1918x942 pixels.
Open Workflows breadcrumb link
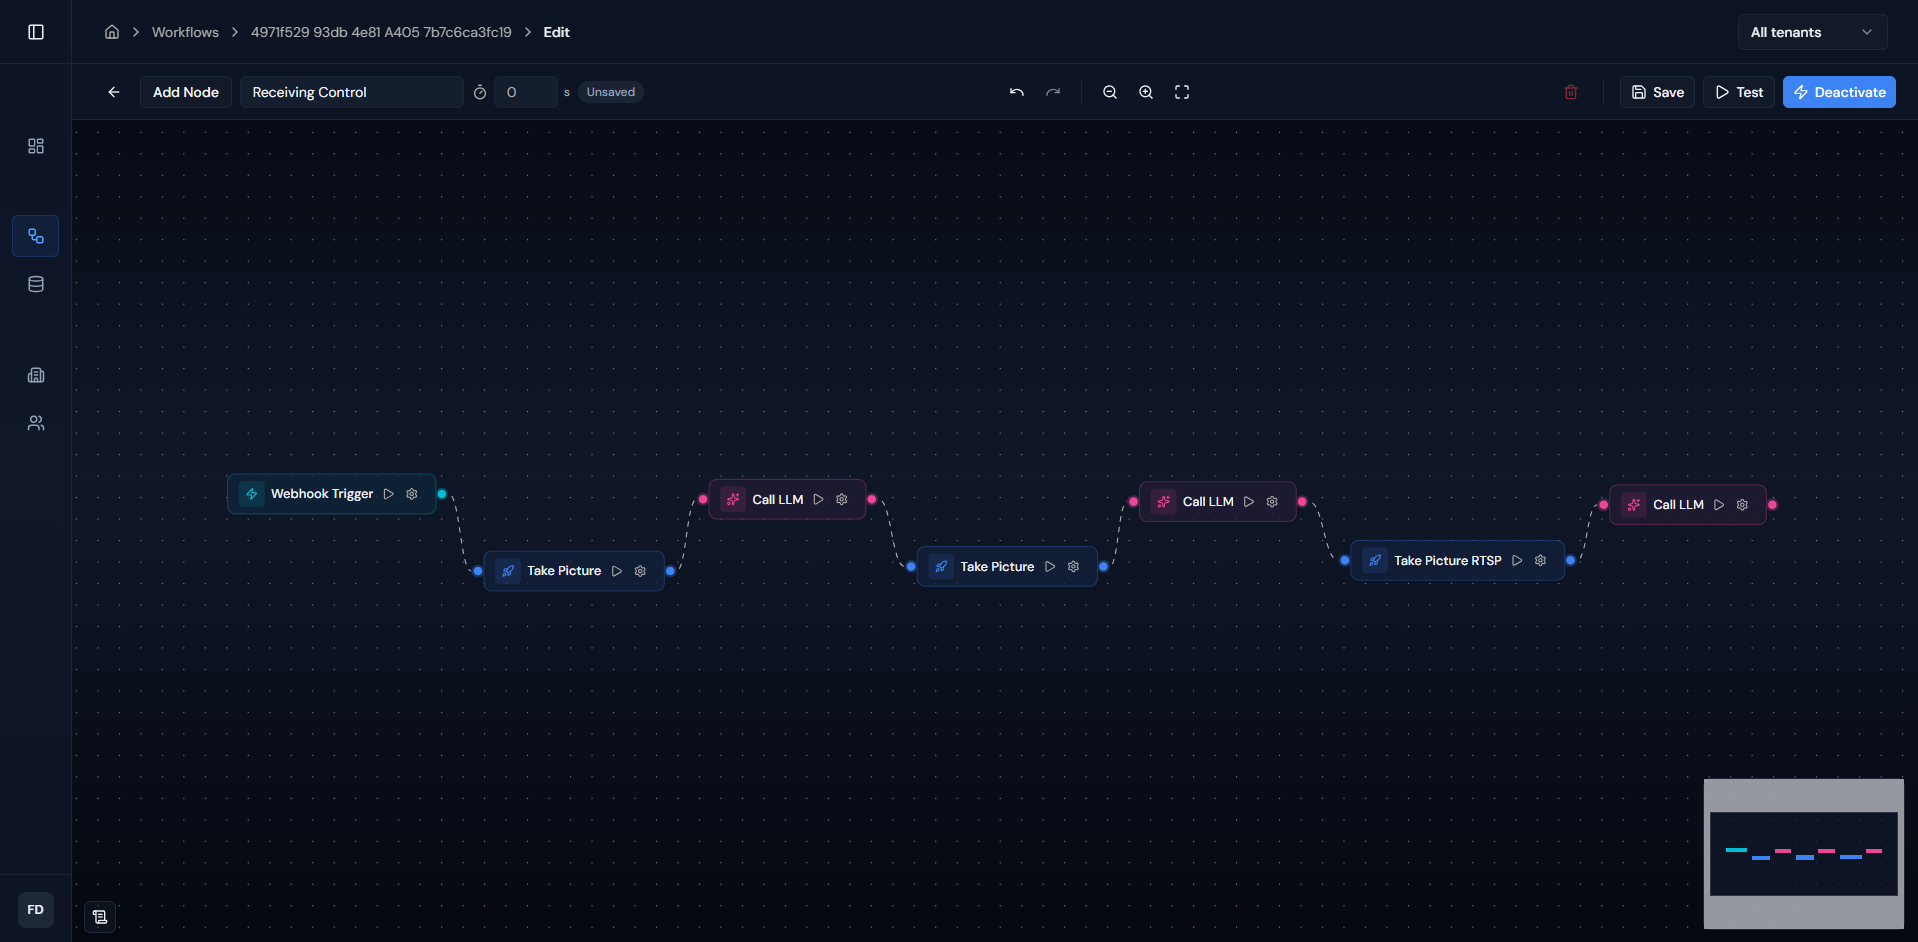tap(185, 32)
